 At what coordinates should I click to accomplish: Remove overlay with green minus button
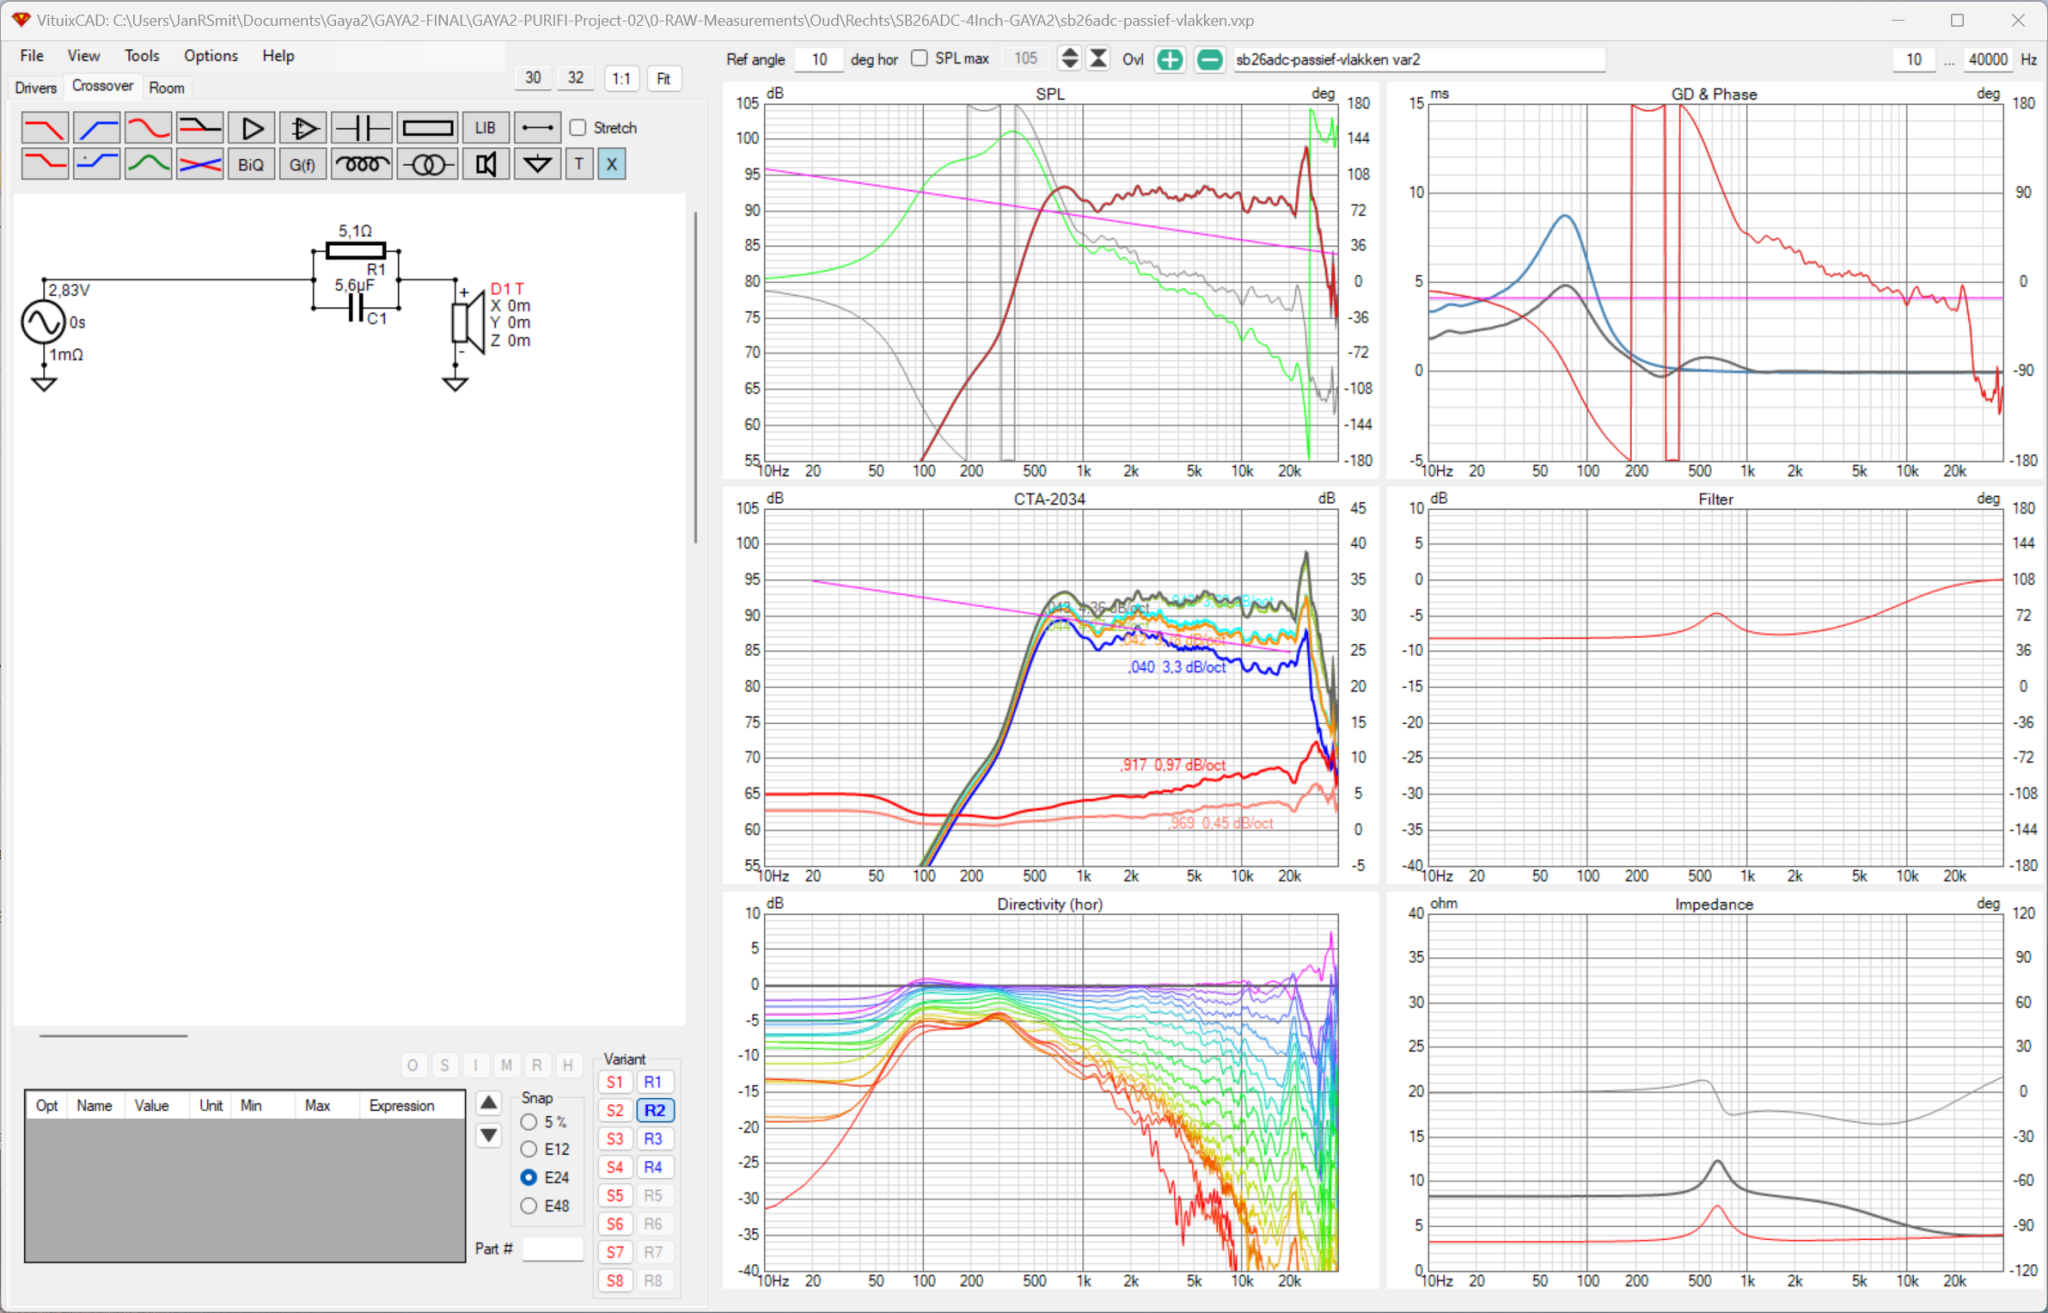1209,59
